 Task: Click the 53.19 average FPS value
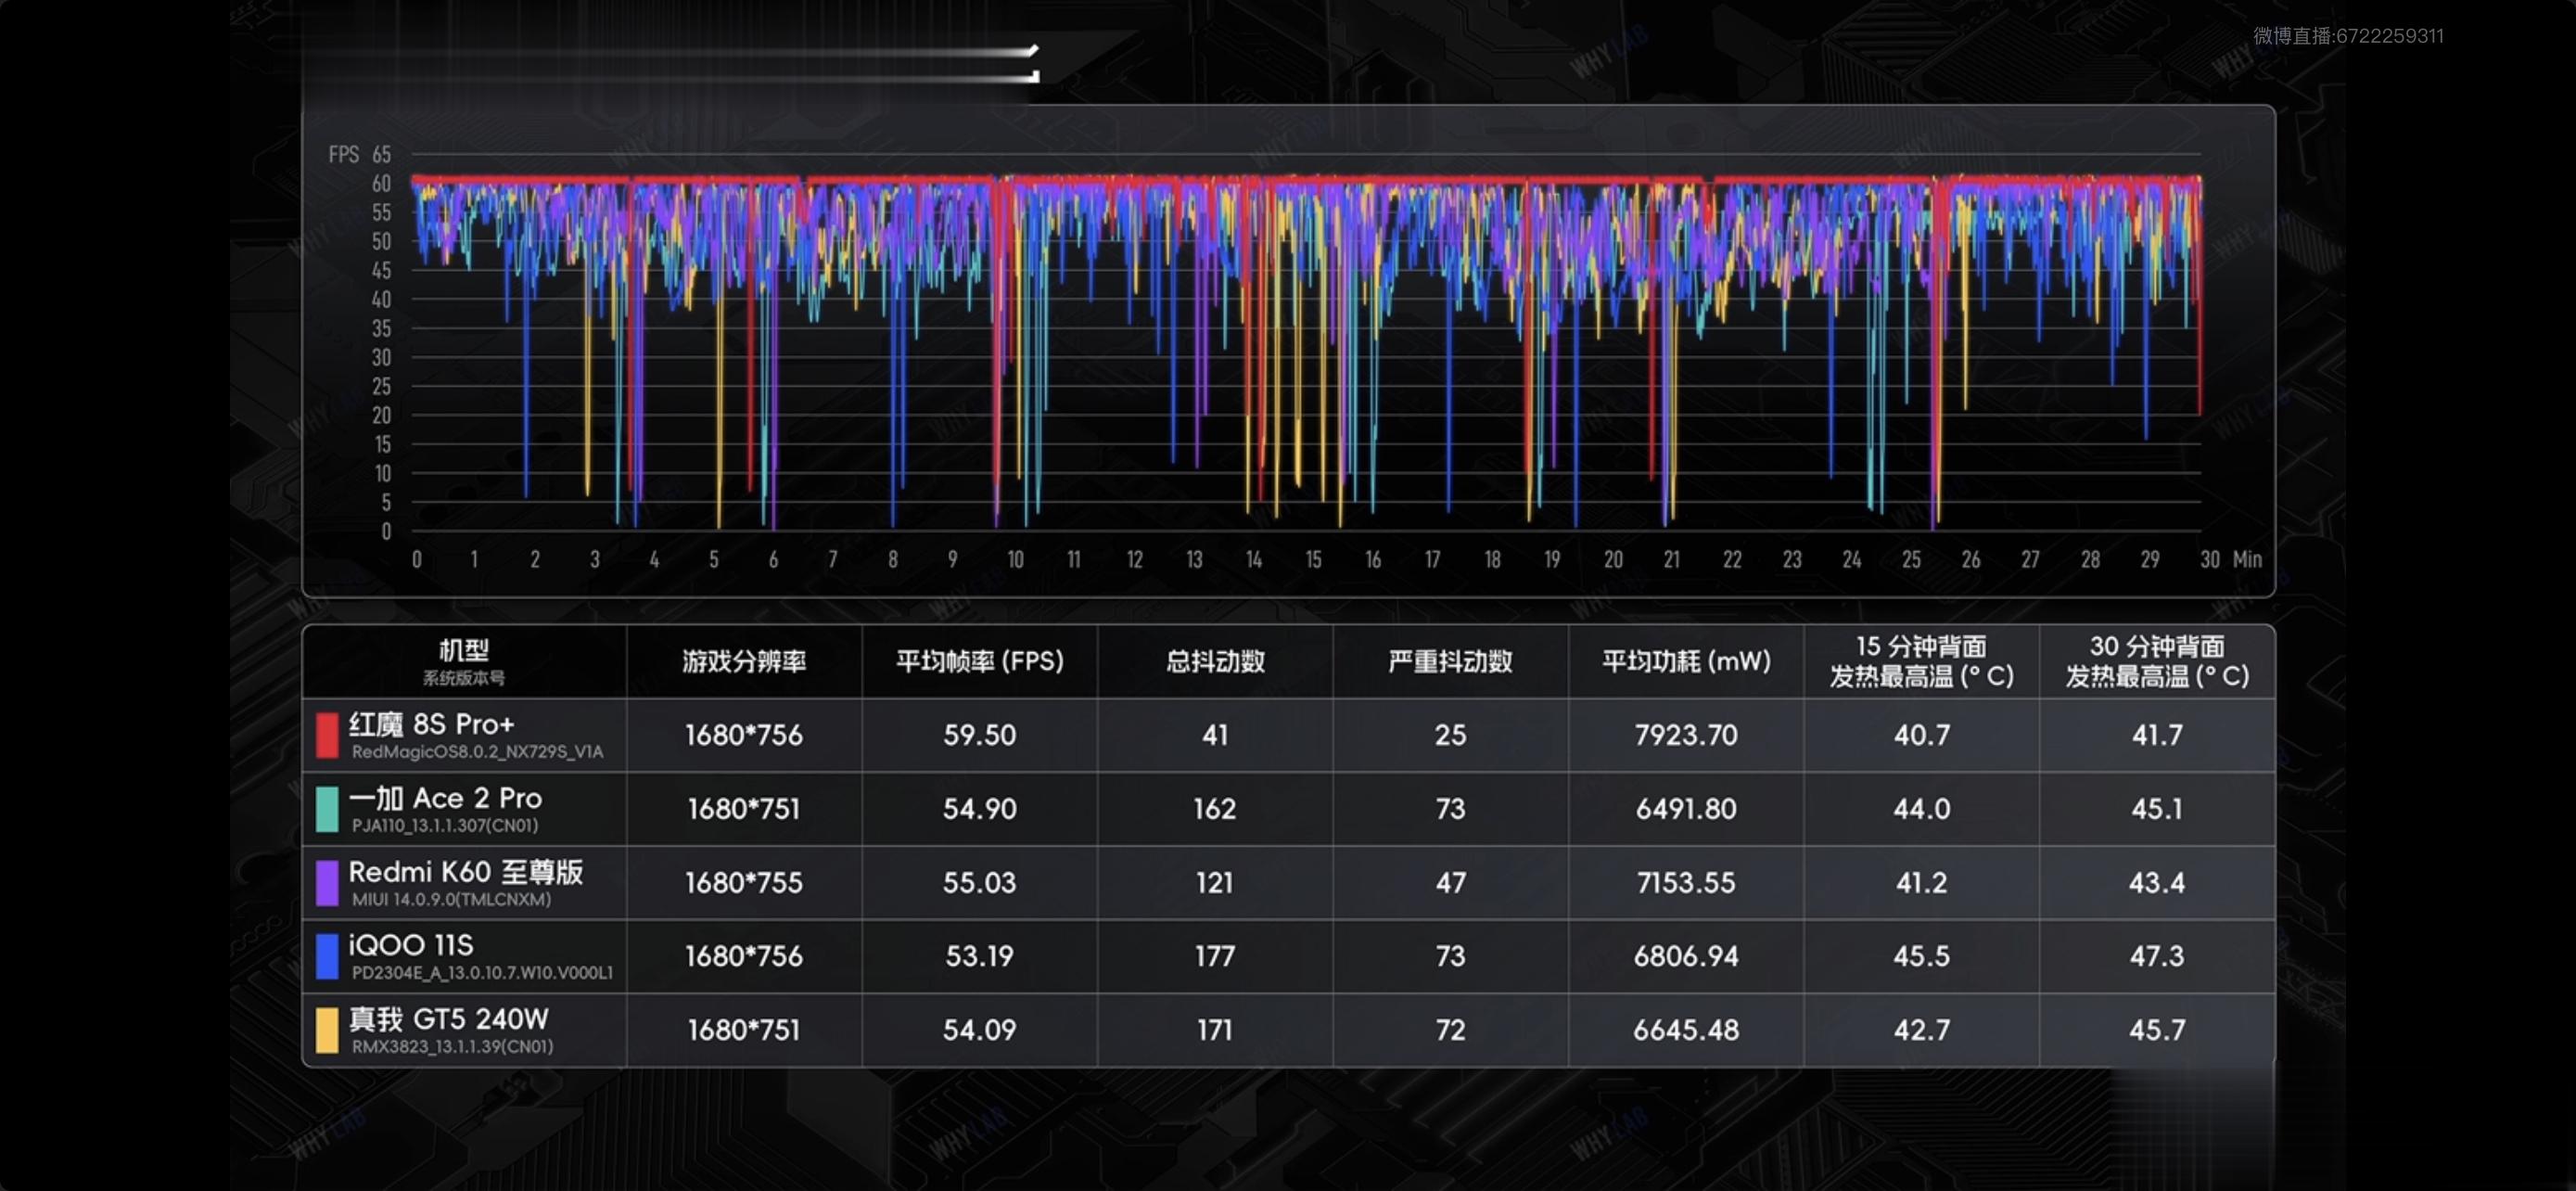click(x=979, y=956)
